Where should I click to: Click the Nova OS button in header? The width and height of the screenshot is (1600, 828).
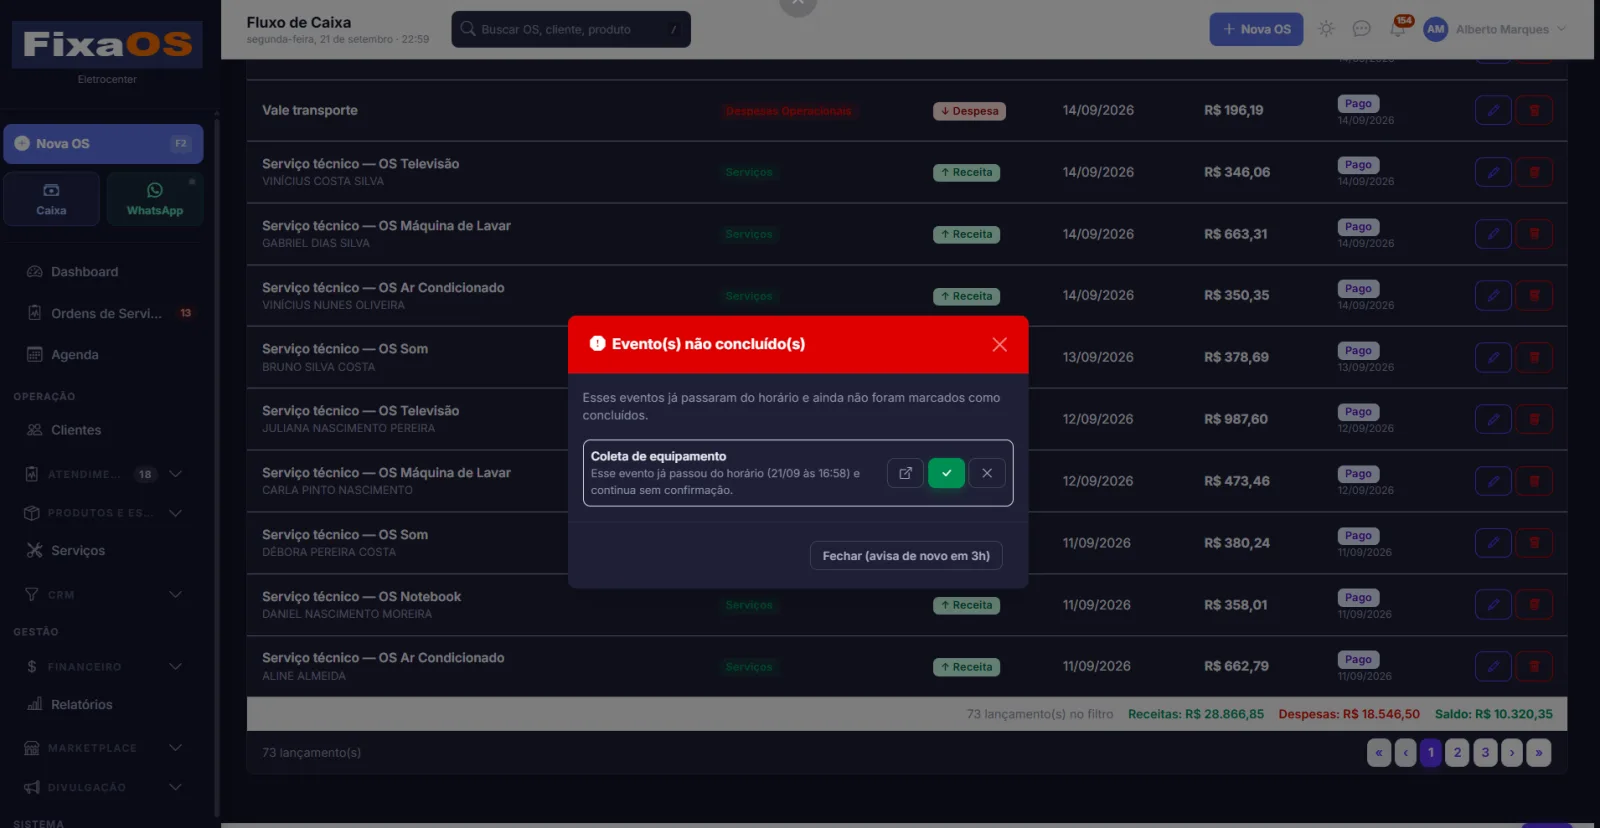[1256, 29]
